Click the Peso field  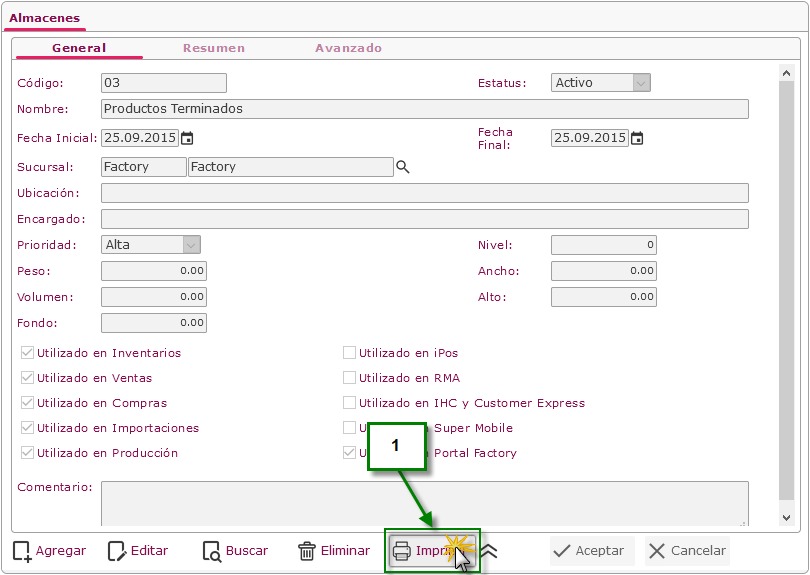coord(154,271)
